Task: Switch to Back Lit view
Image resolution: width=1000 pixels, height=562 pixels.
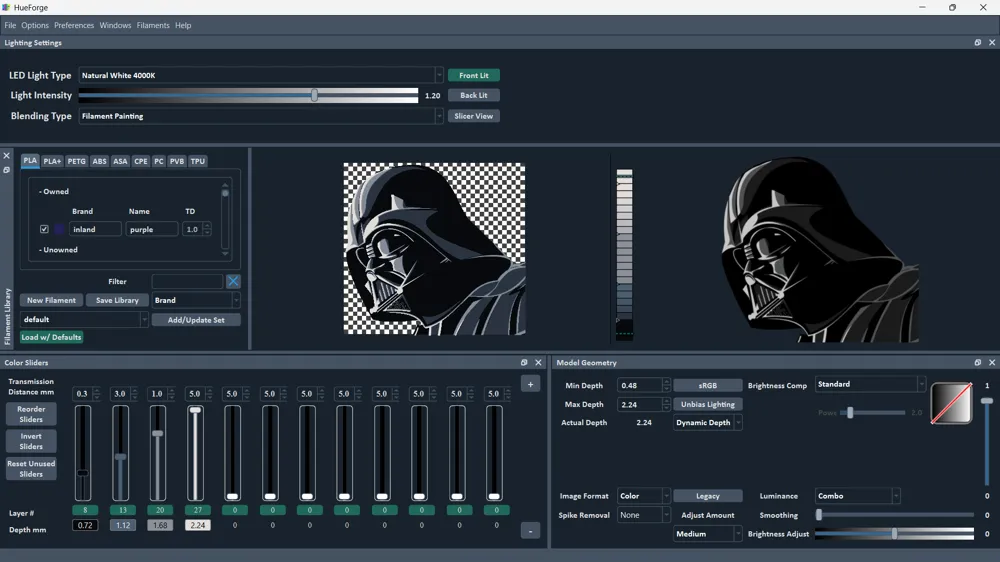Action: point(474,95)
